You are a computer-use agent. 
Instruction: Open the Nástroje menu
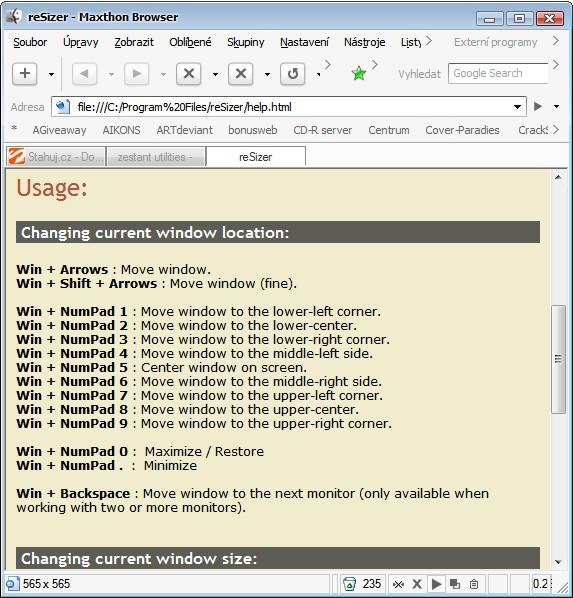tap(365, 42)
